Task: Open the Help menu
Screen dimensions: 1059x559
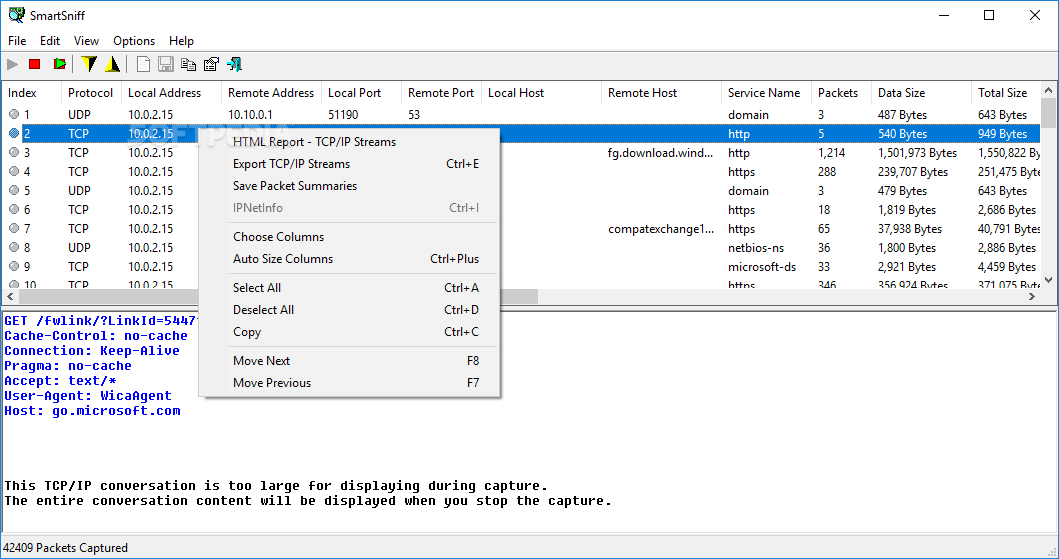Action: (181, 41)
